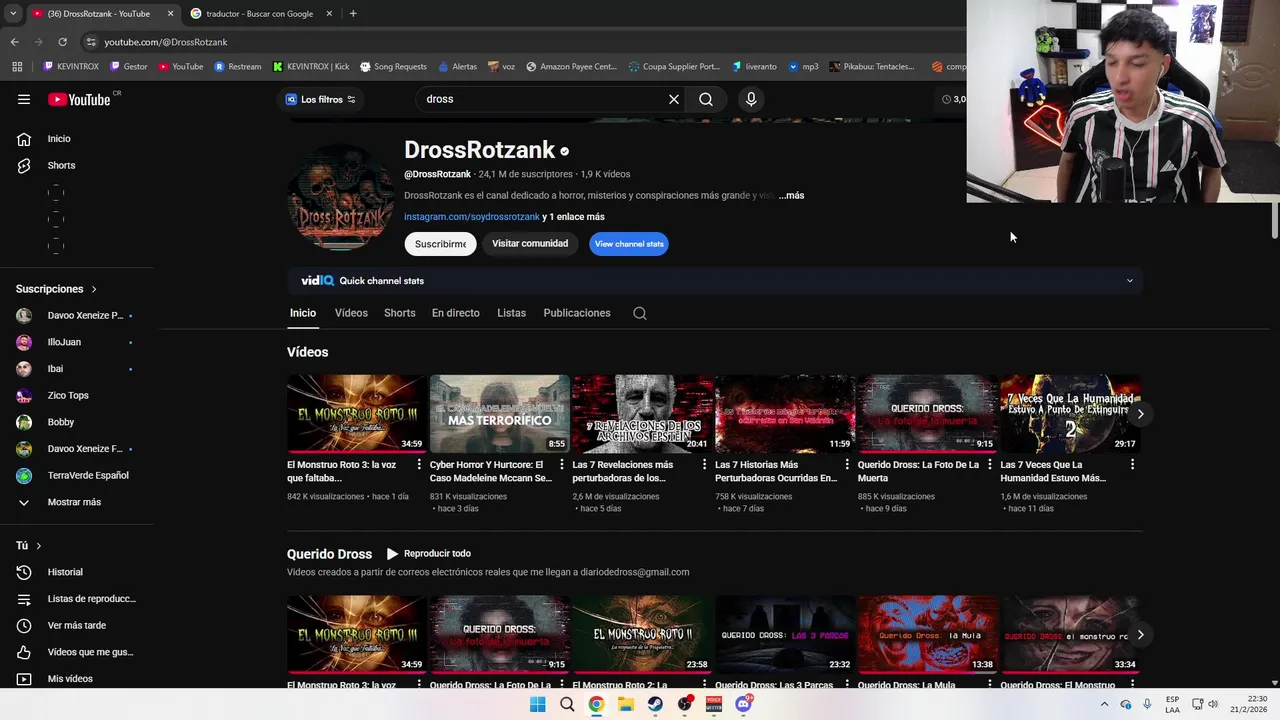
Task: Show next videos in Querido Dross row
Action: coord(1140,634)
